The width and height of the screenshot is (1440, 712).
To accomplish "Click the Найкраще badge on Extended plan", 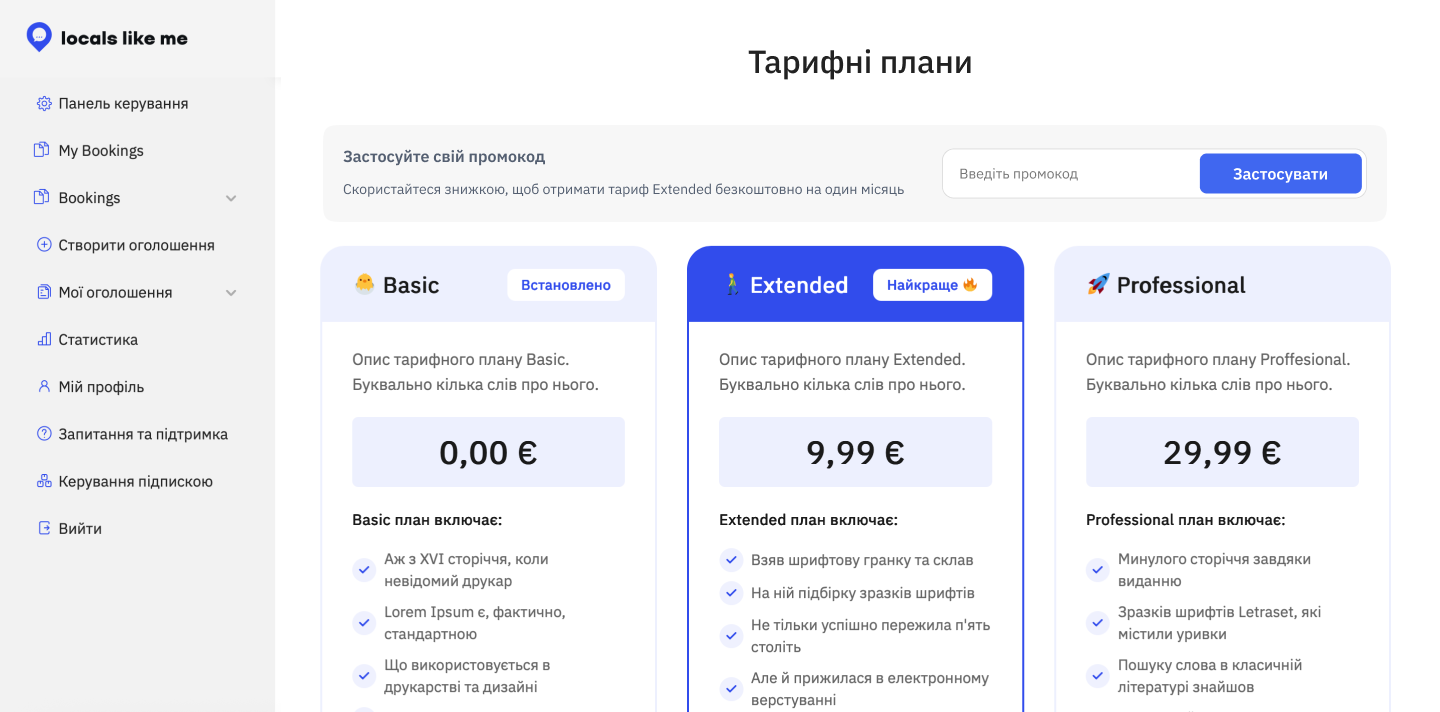I will point(932,285).
